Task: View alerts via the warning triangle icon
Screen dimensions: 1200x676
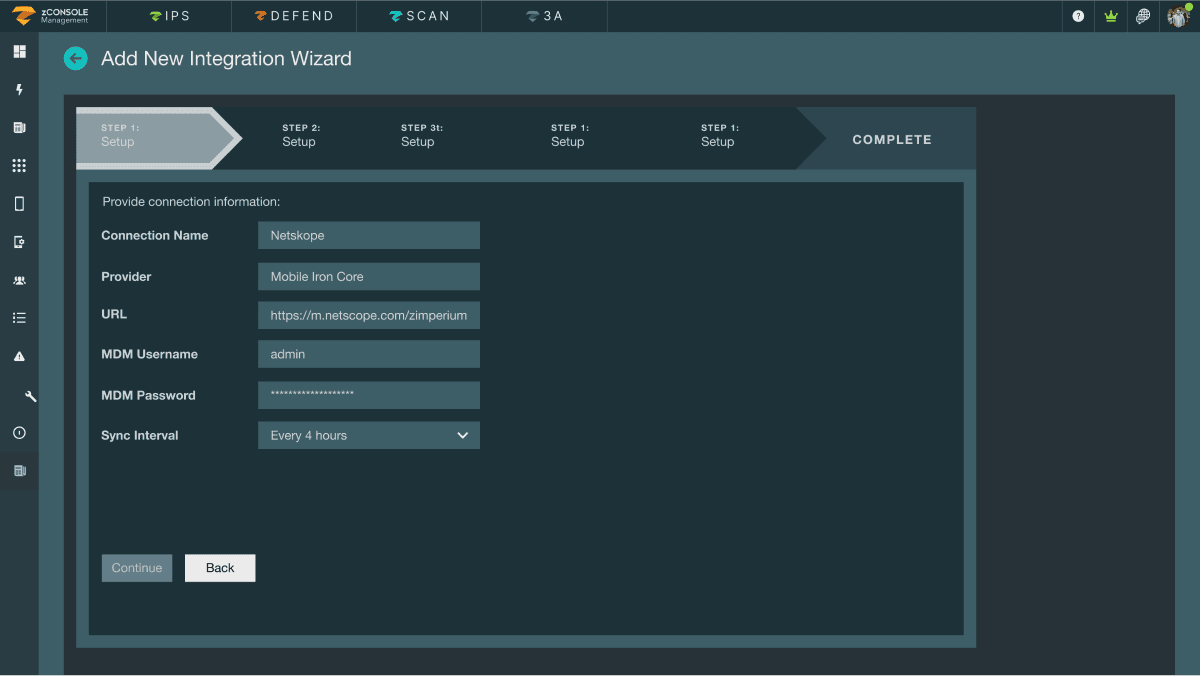Action: coord(18,356)
